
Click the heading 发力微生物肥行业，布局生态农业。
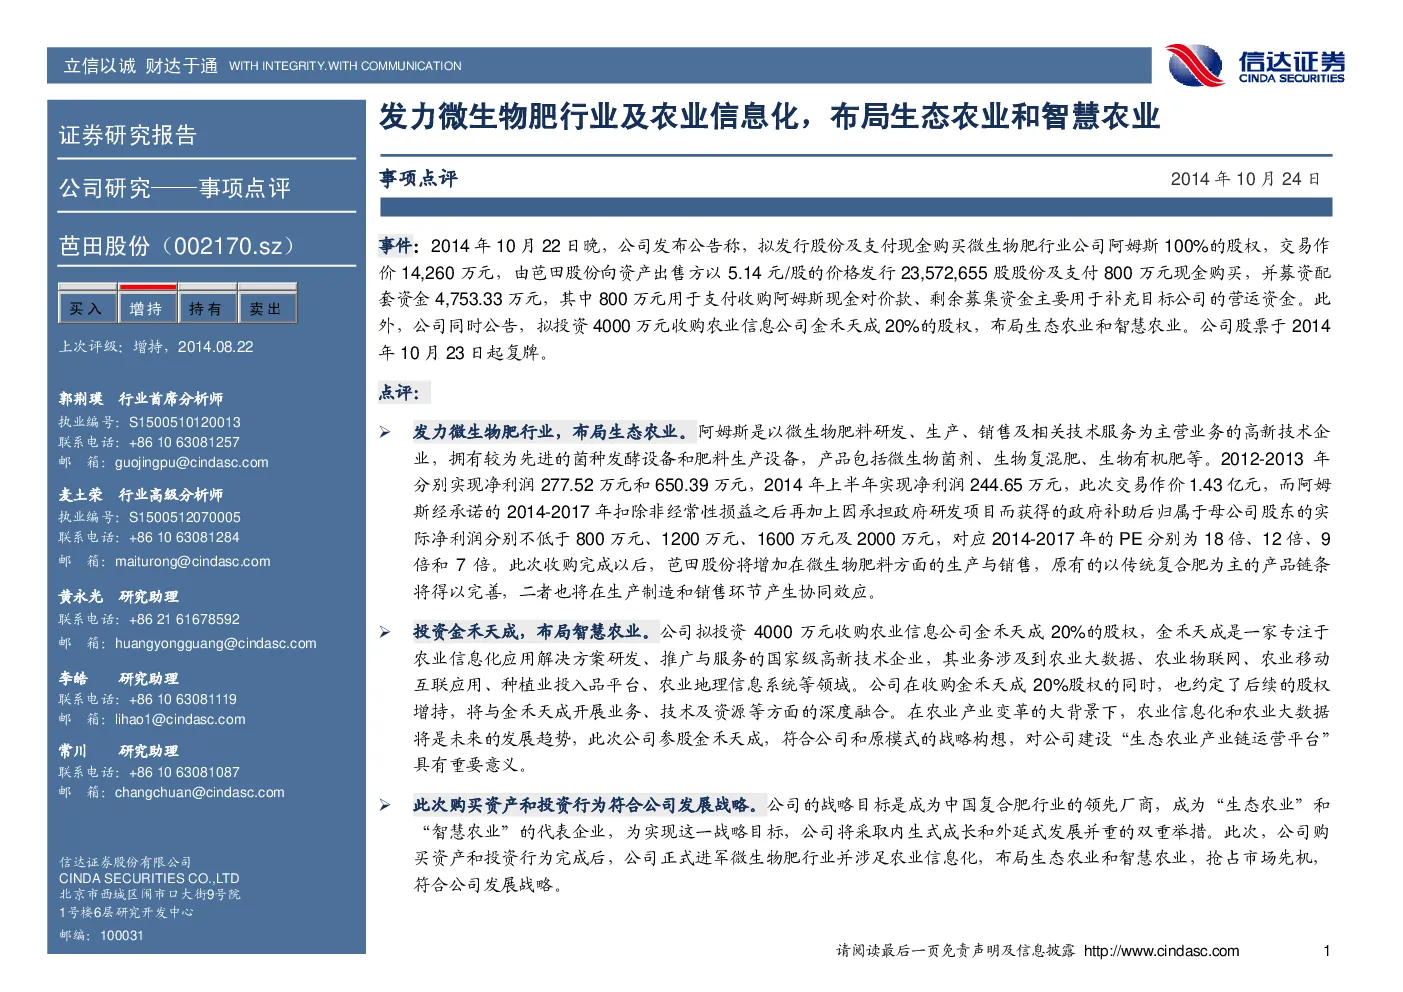click(x=555, y=432)
